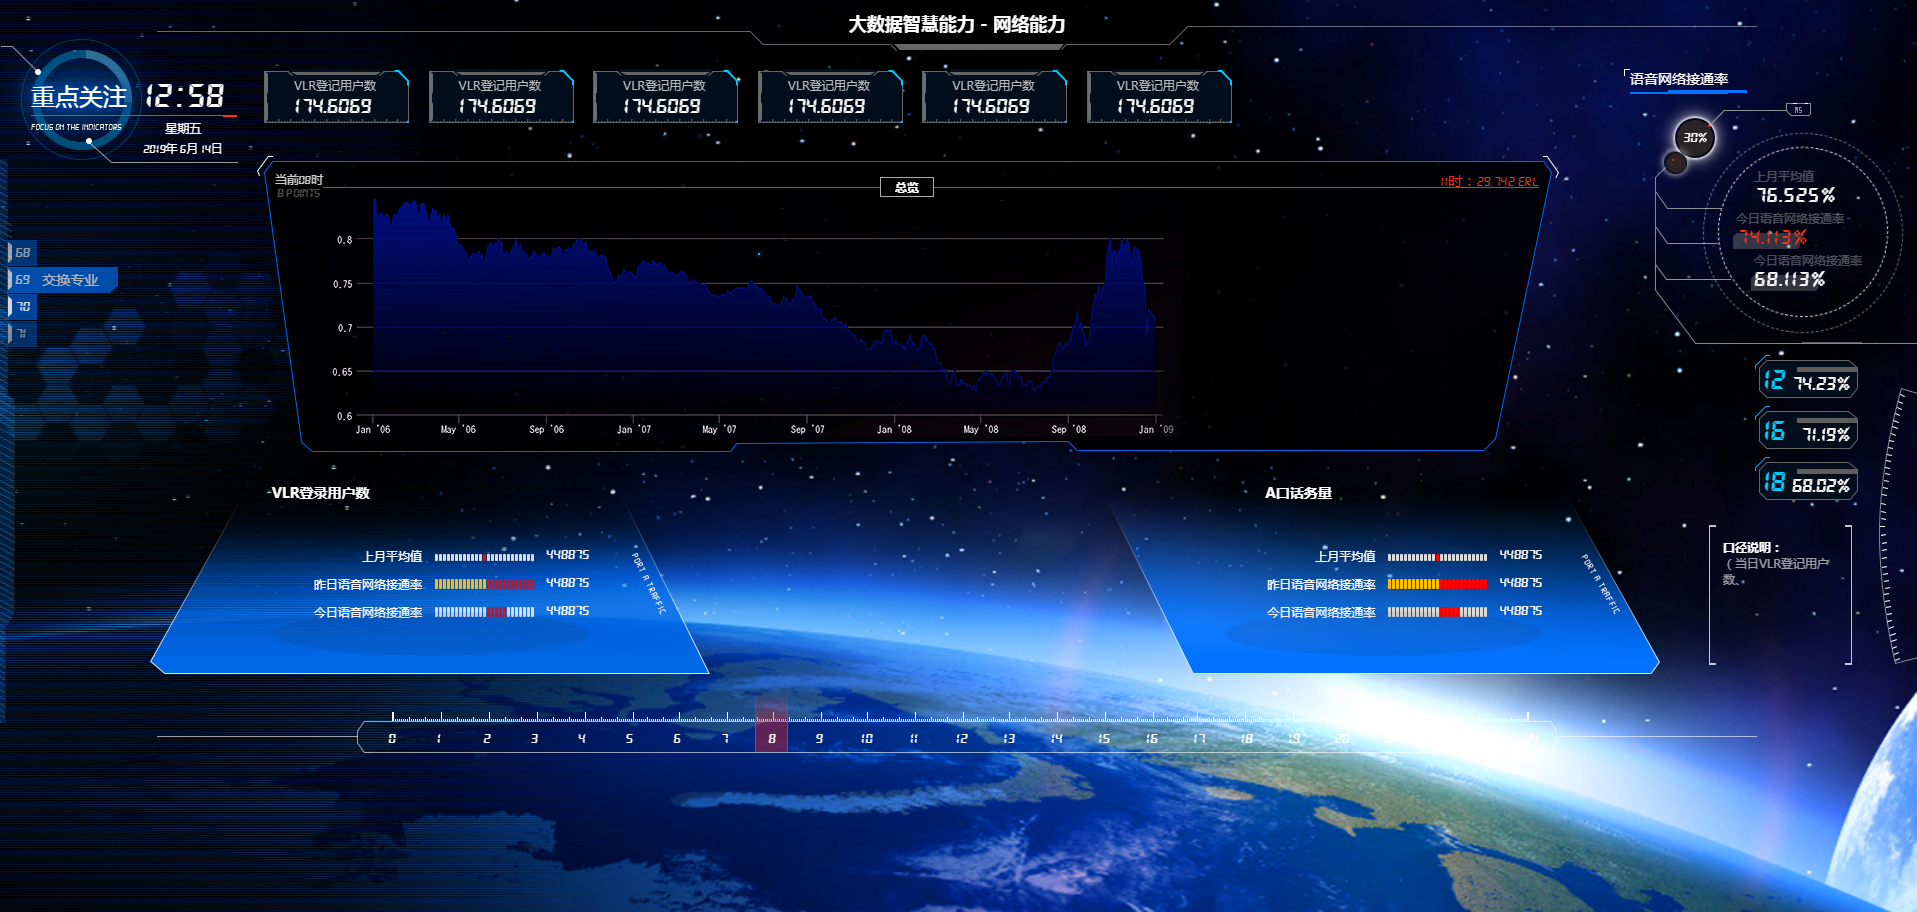
Task: Select hour 7 on the timeline
Action: click(x=725, y=739)
